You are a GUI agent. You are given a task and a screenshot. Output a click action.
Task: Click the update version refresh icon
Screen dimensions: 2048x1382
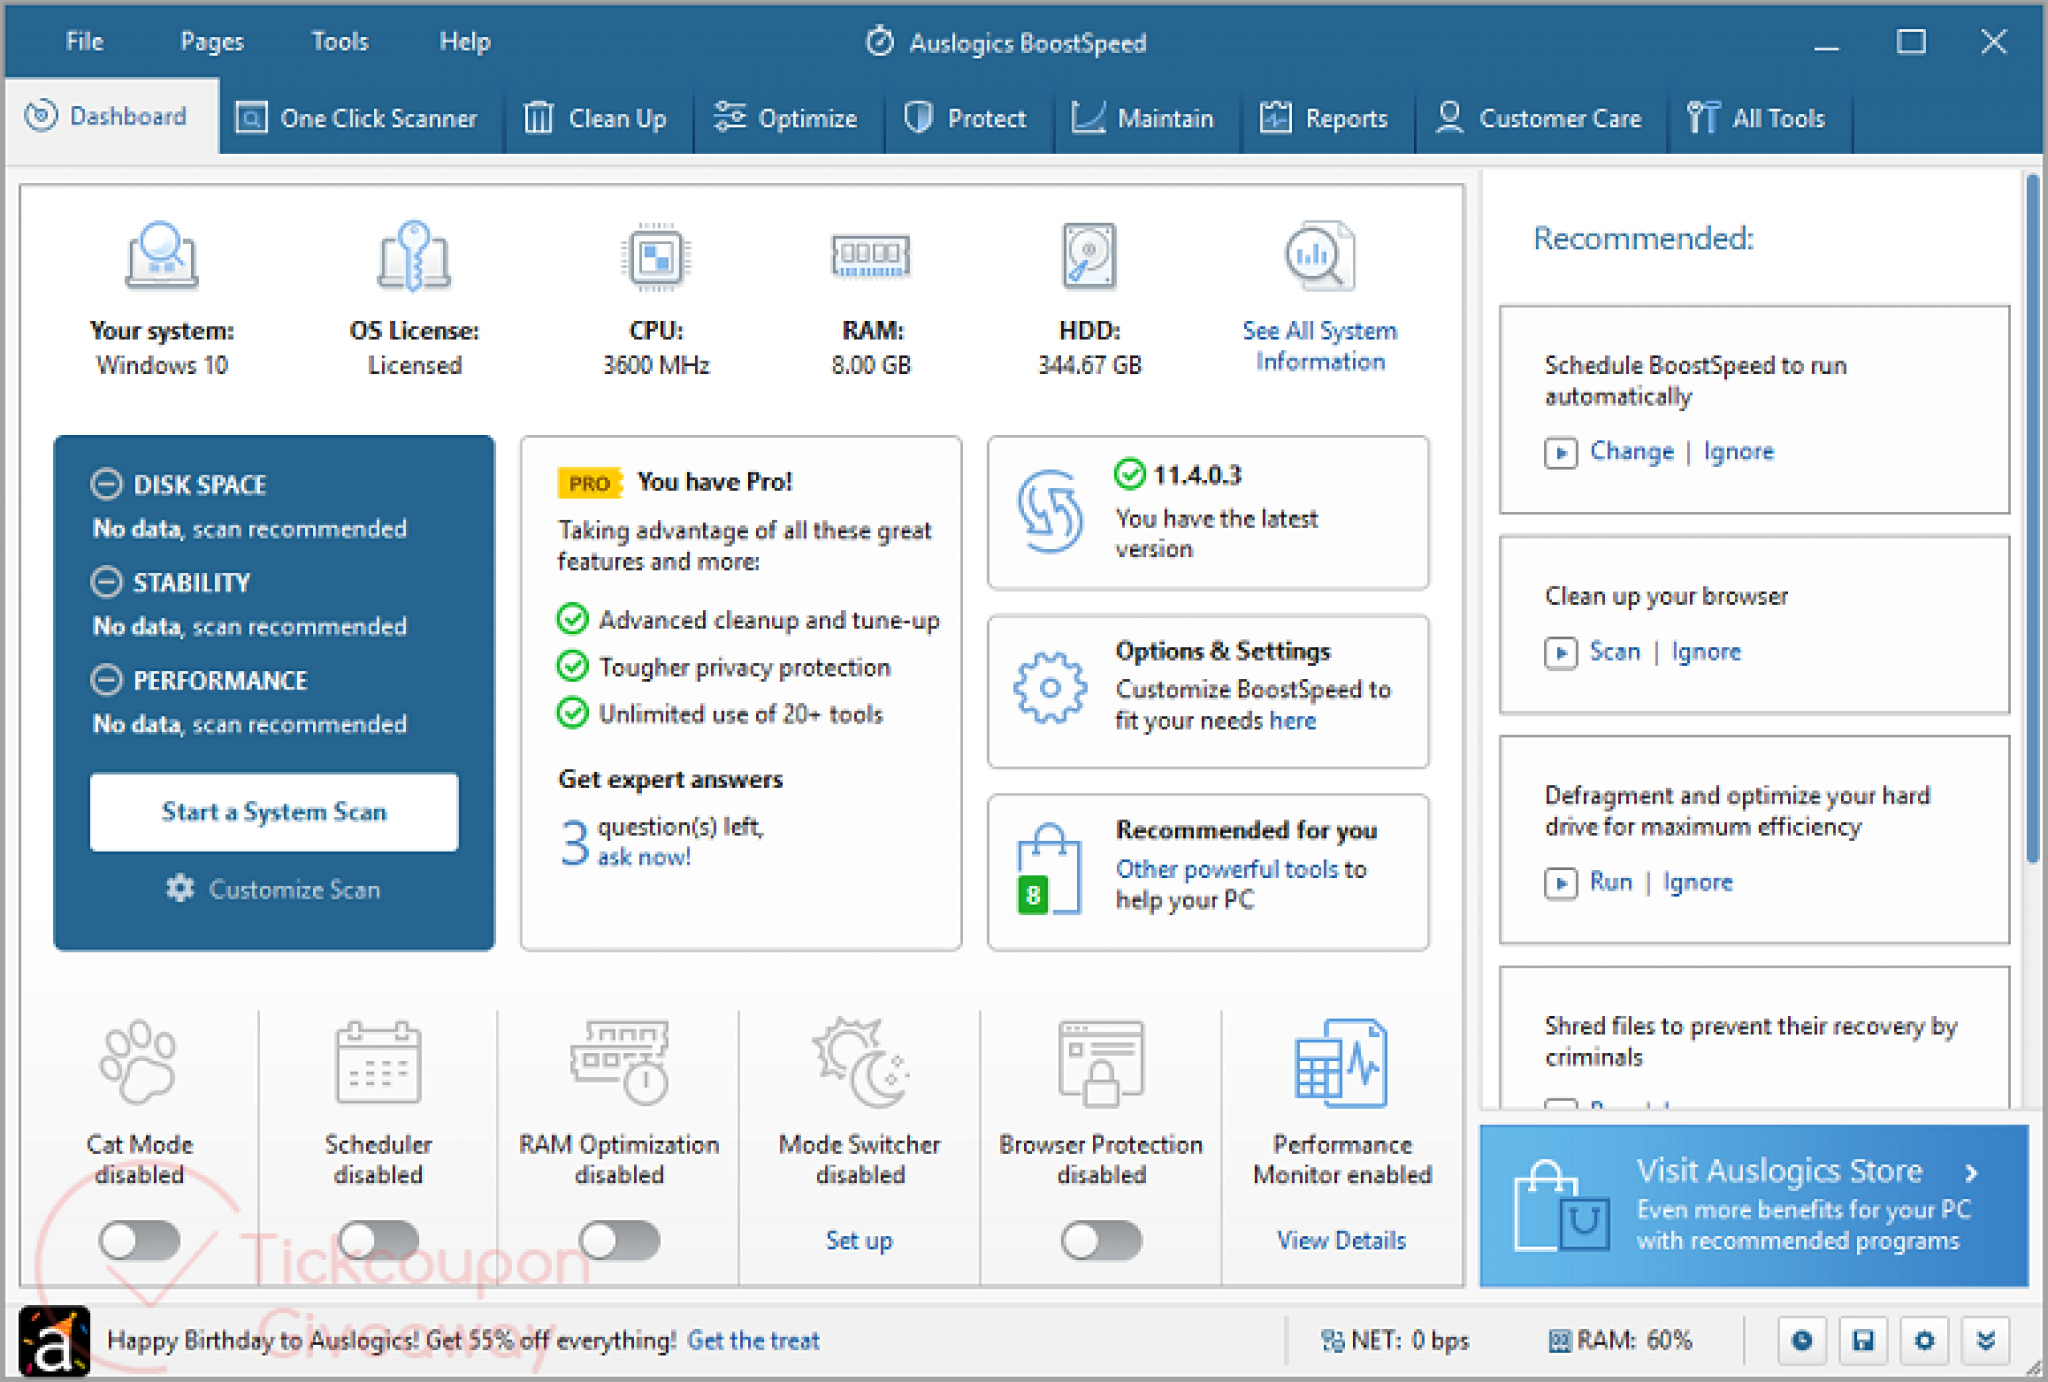(1049, 511)
